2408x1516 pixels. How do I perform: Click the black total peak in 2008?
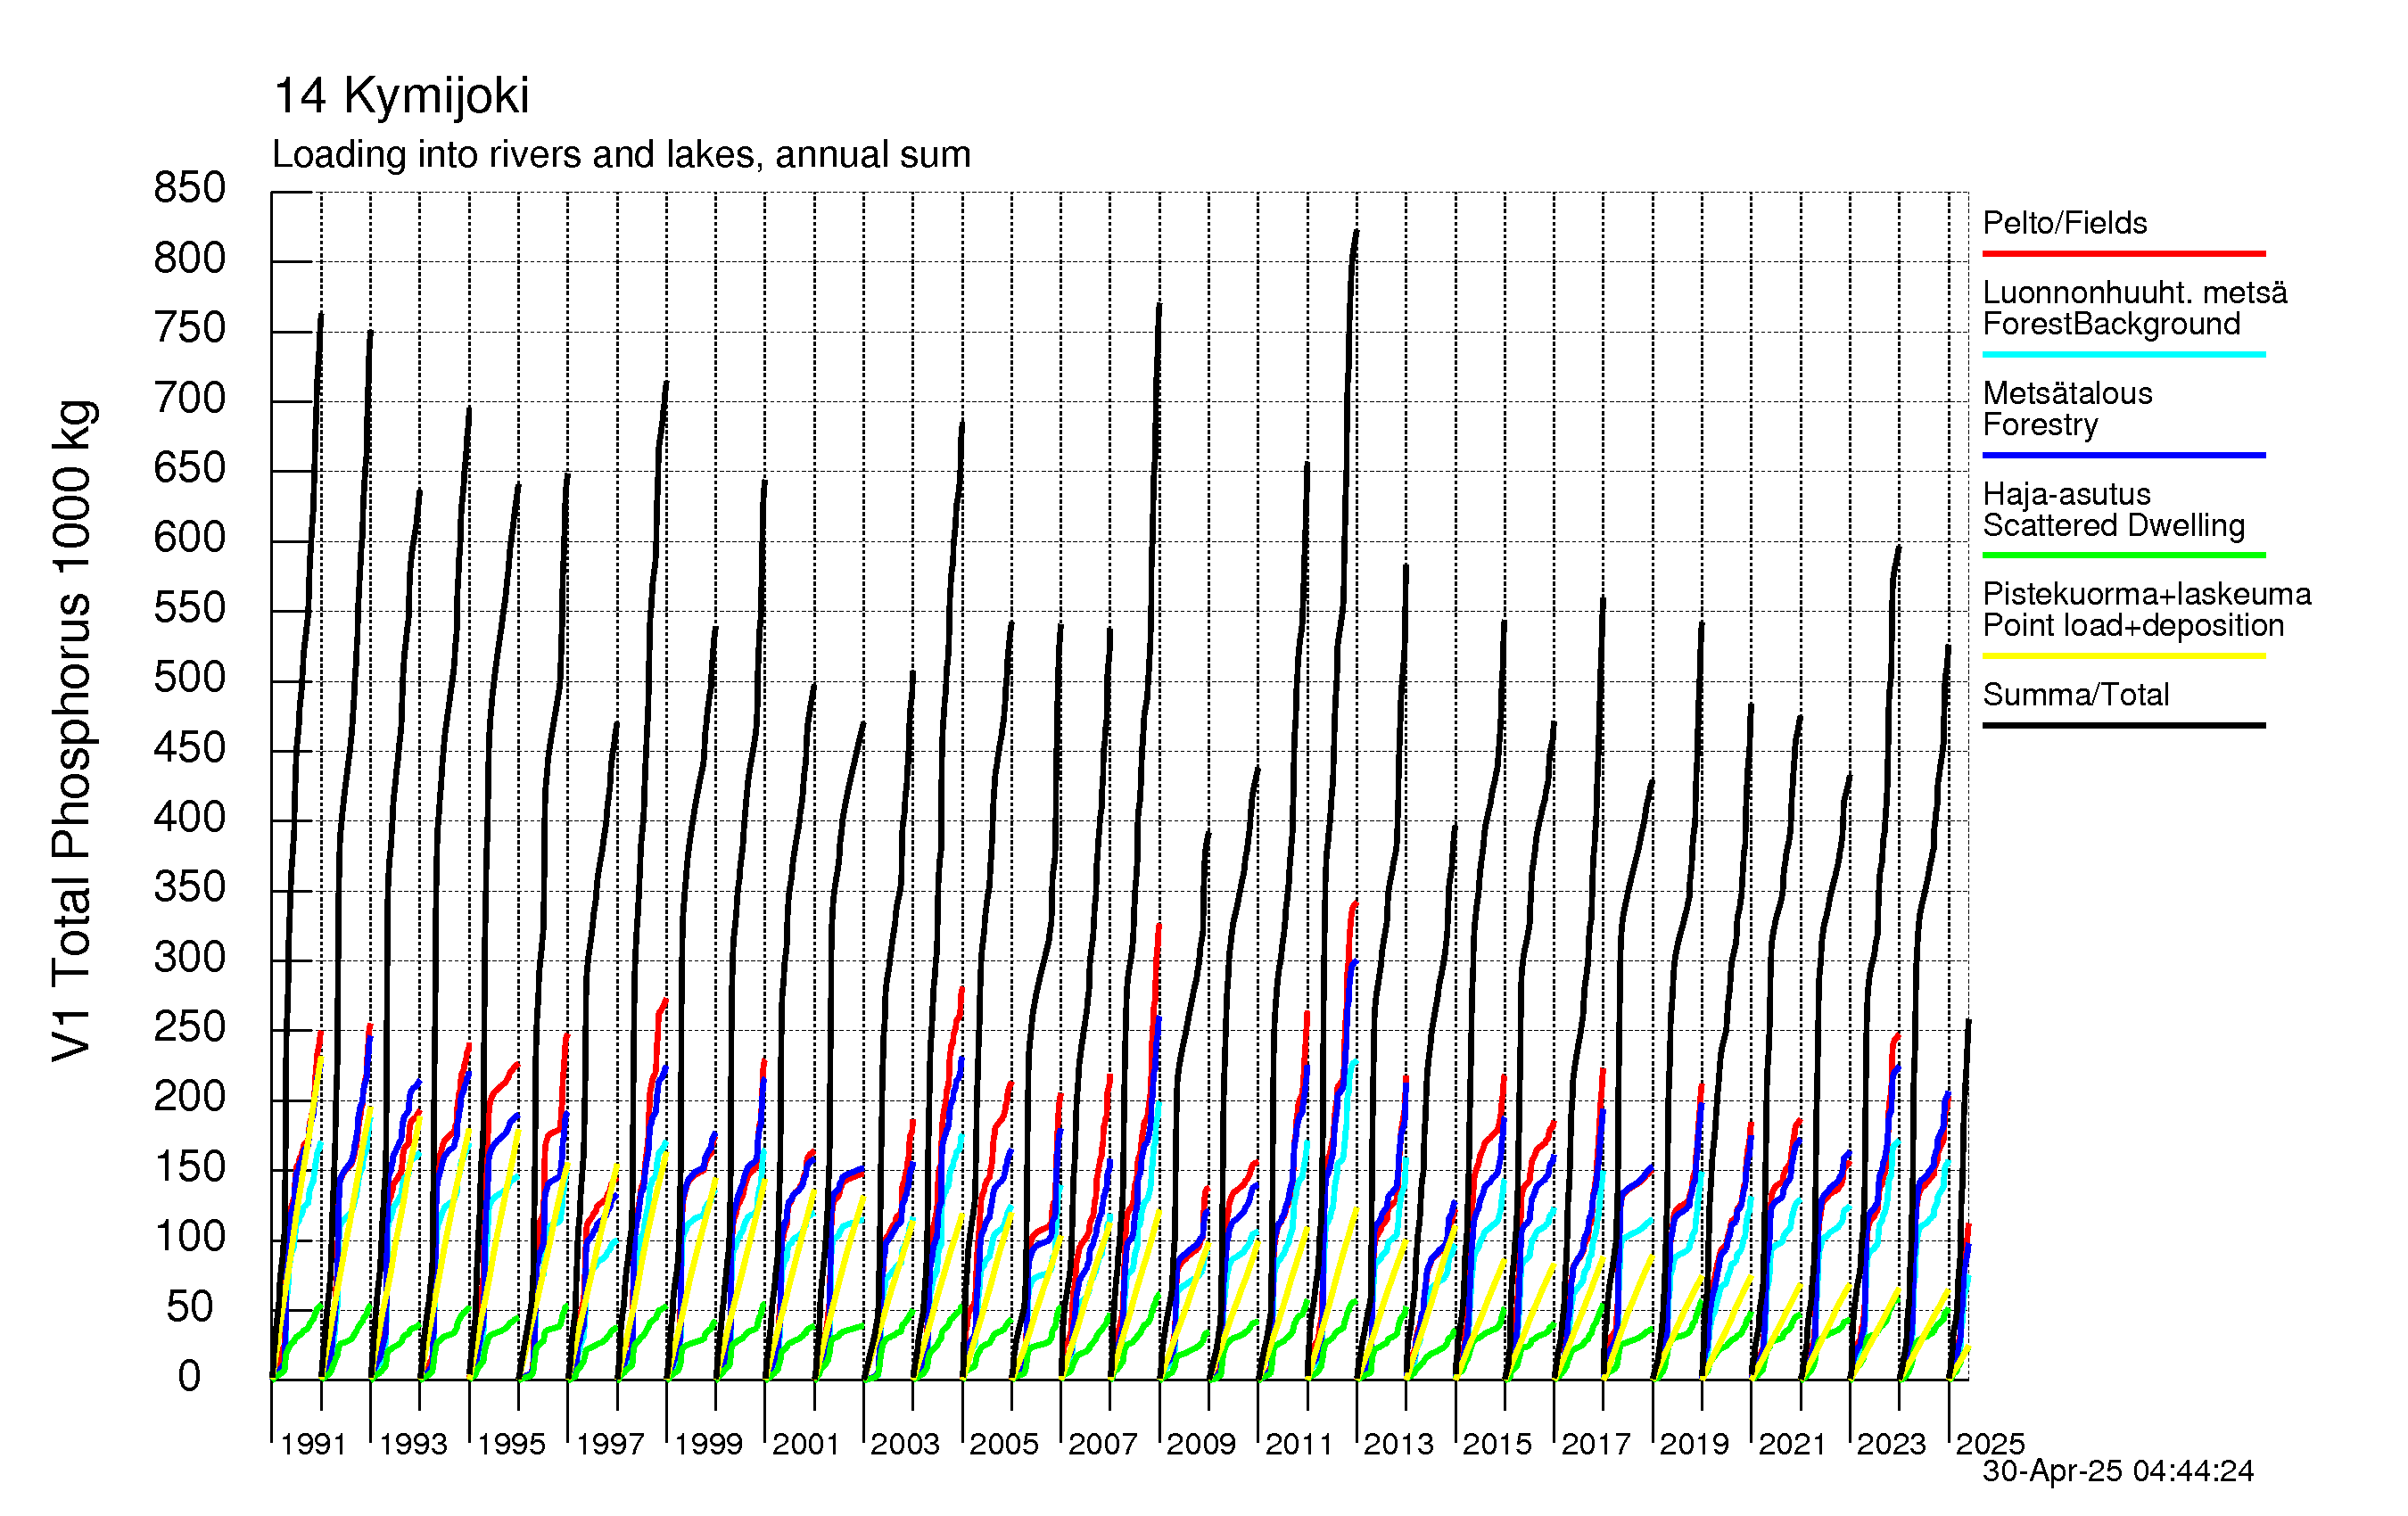pos(1159,305)
